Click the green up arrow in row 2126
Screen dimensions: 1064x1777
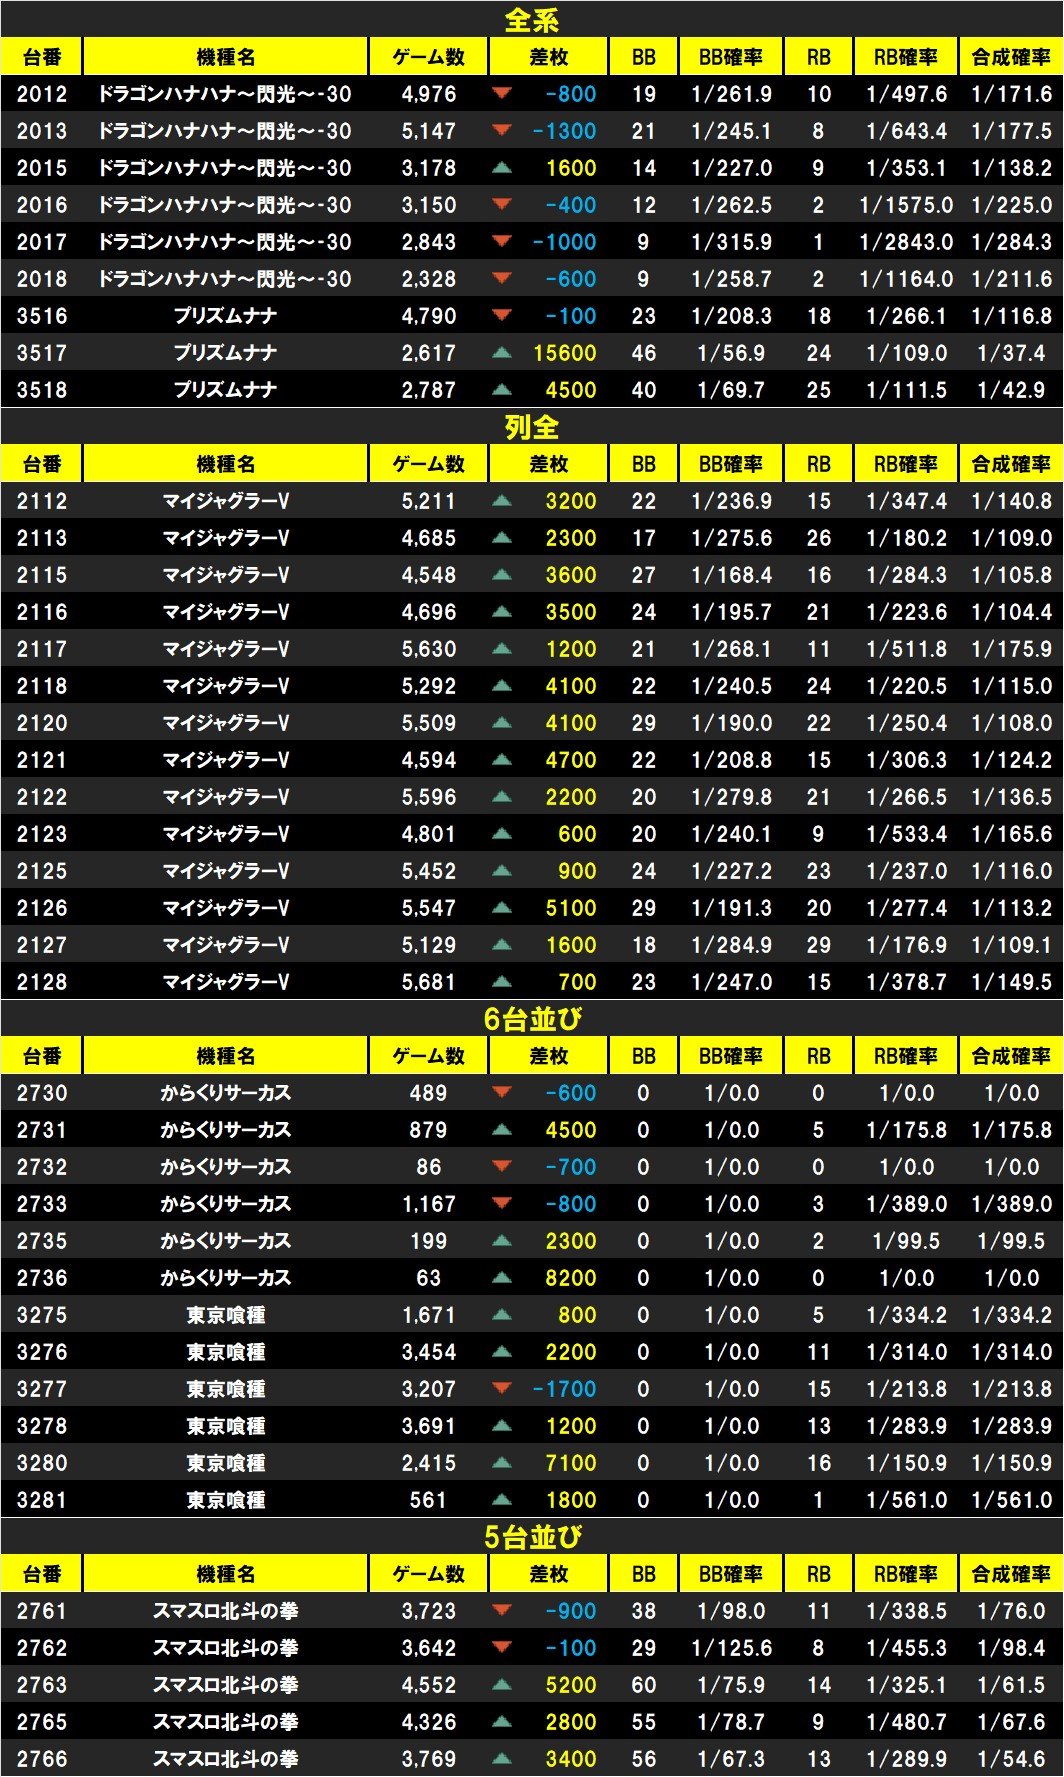pos(502,908)
